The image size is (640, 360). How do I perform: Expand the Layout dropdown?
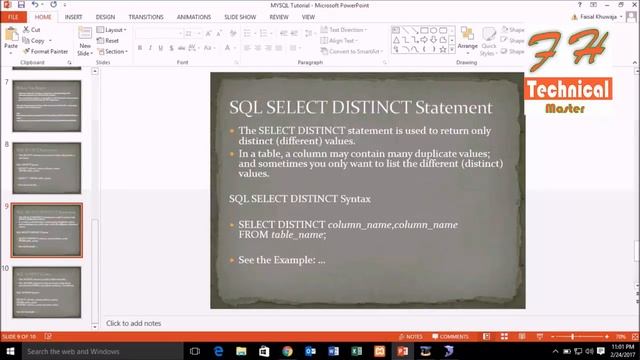[111, 30]
